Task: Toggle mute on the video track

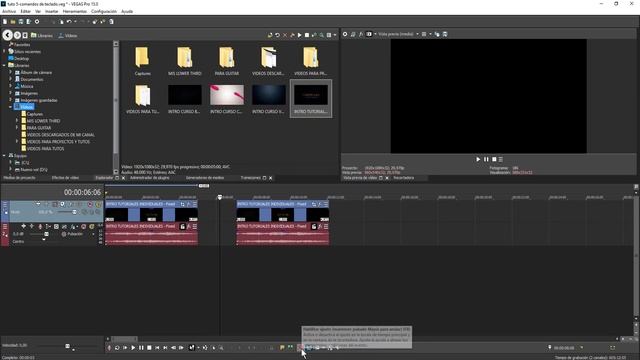Action: click(90, 204)
